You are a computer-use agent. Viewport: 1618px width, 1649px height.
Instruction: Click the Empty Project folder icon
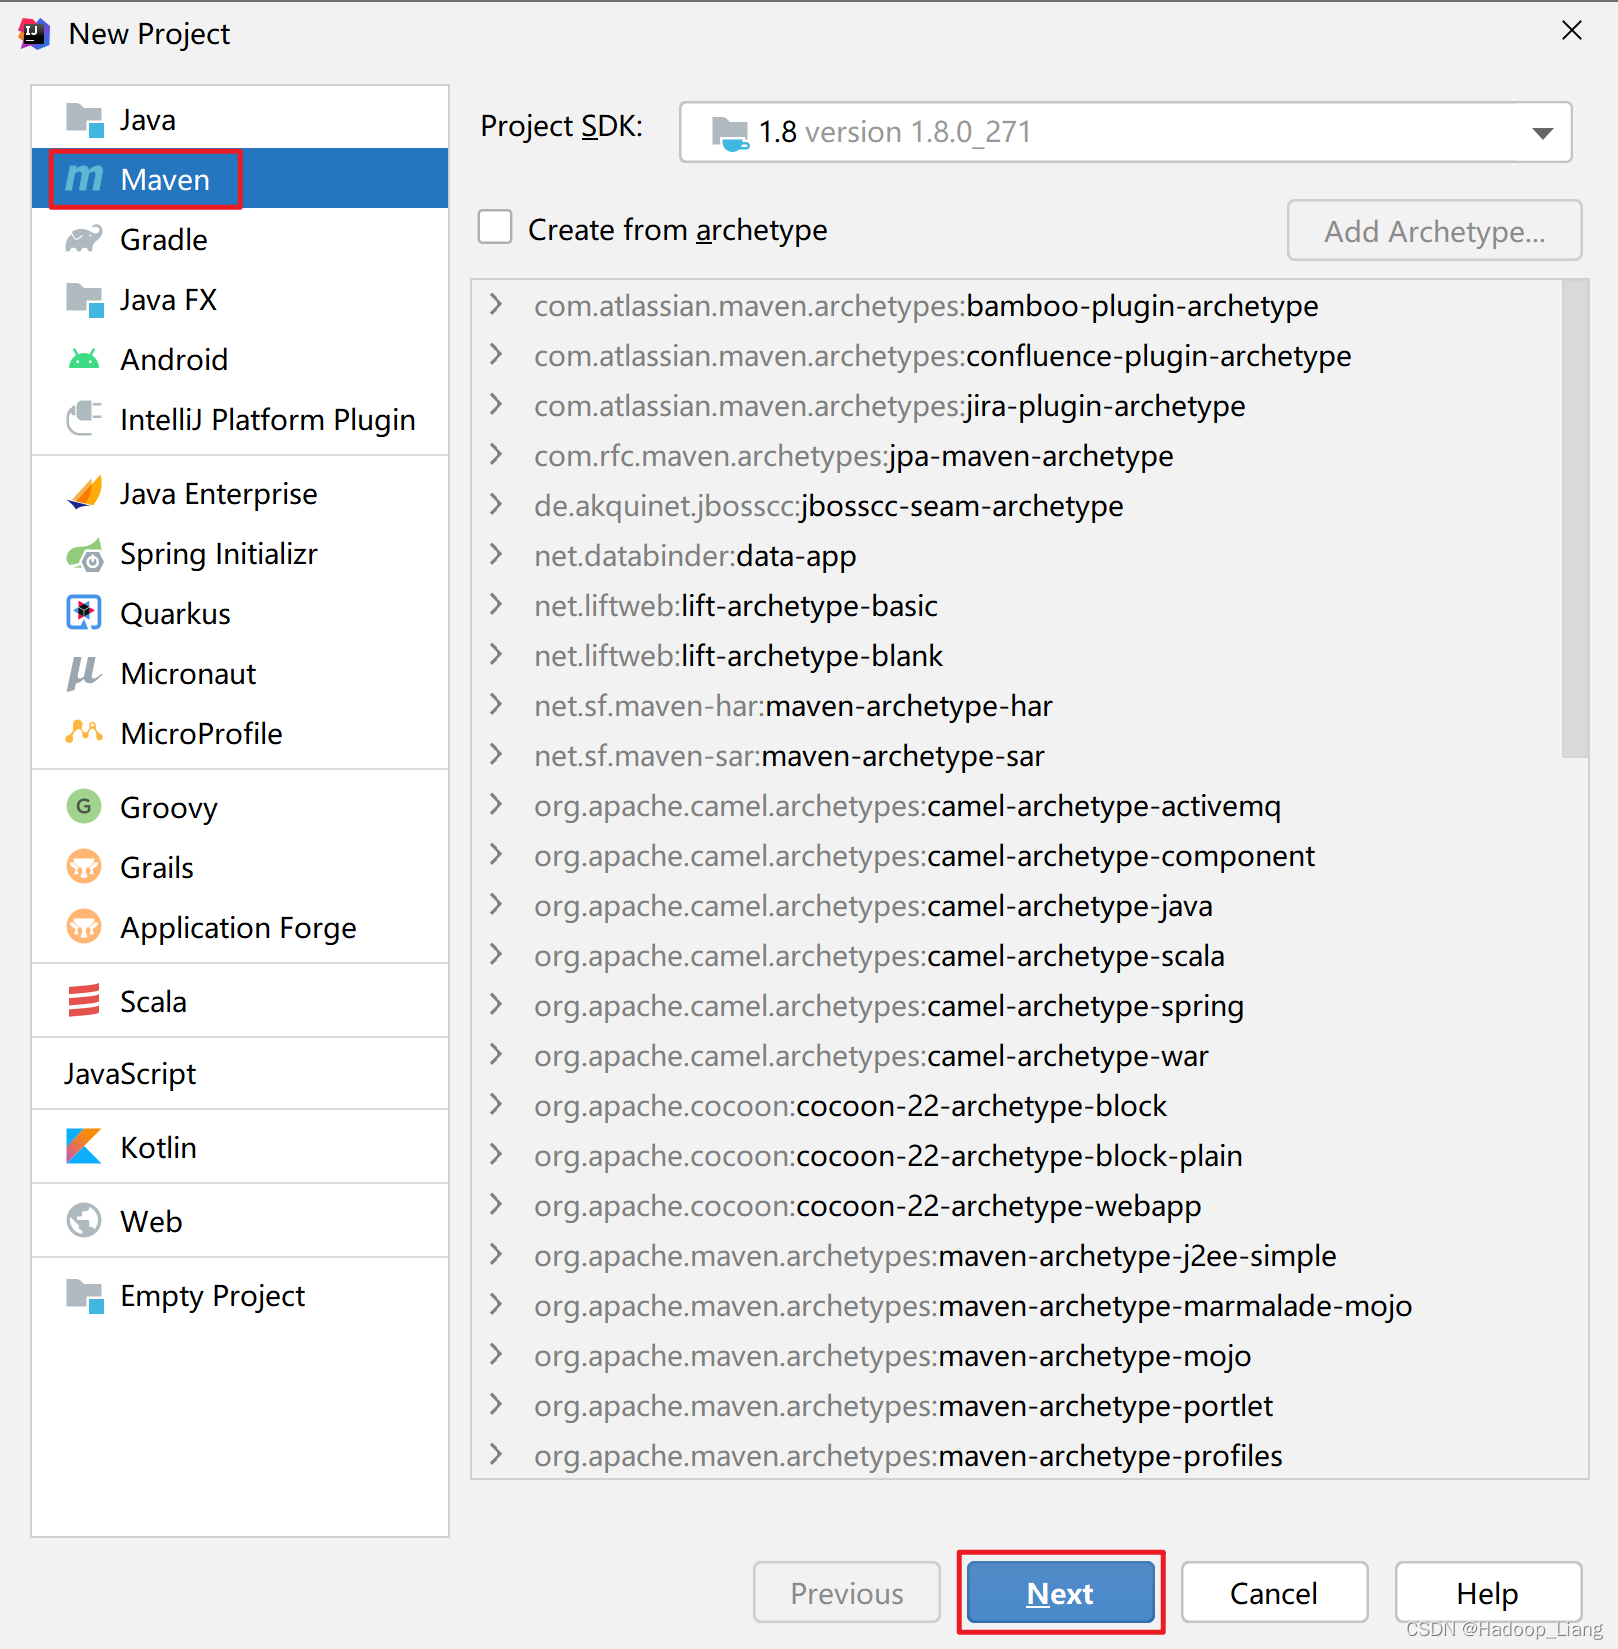click(x=84, y=1296)
